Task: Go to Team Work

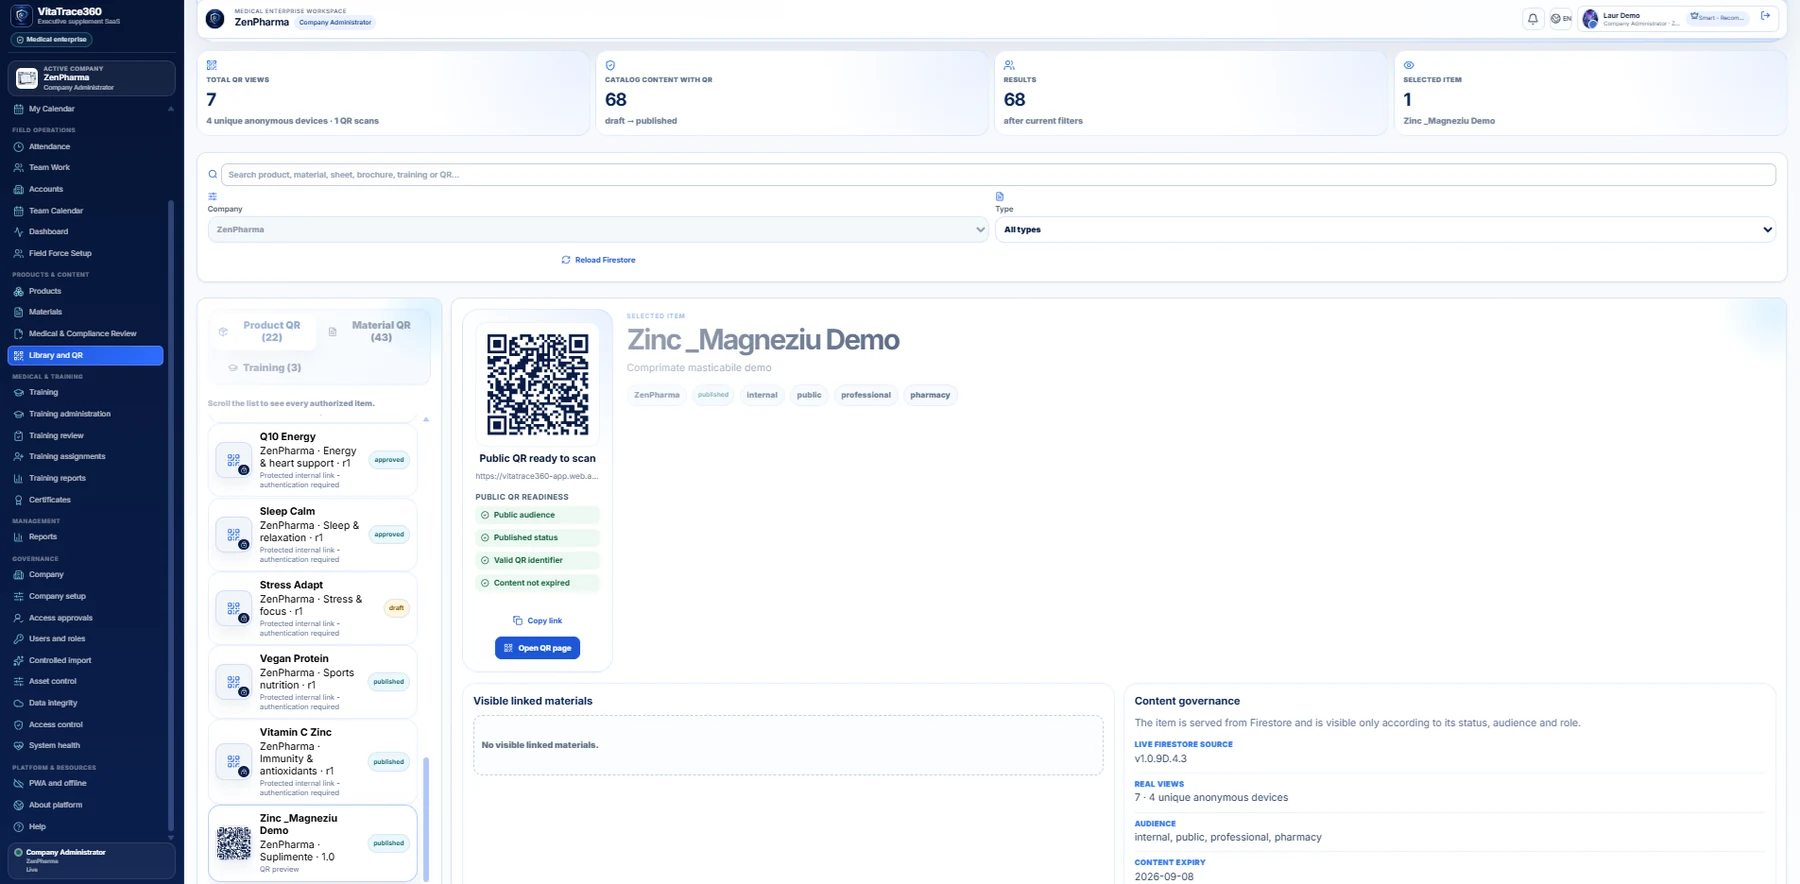Action: click(x=87, y=167)
